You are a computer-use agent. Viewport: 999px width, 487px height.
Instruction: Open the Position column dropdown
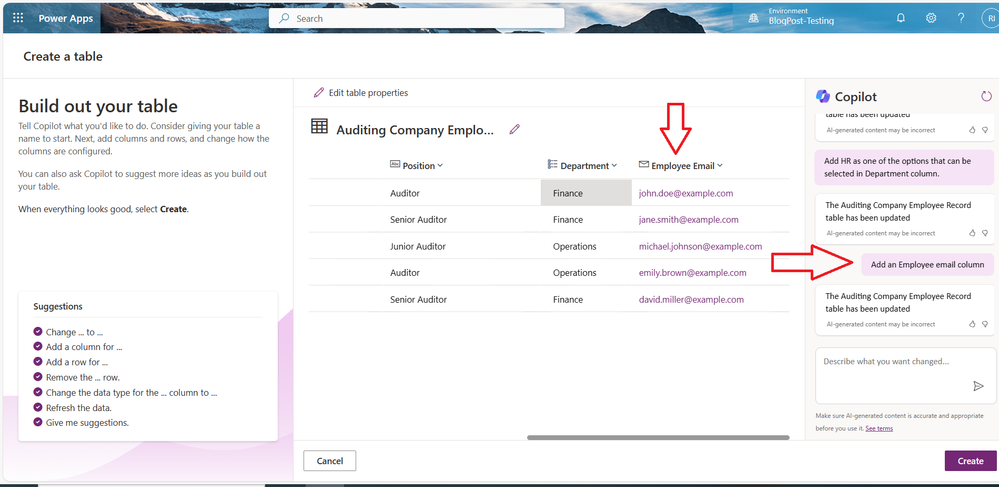pos(440,166)
